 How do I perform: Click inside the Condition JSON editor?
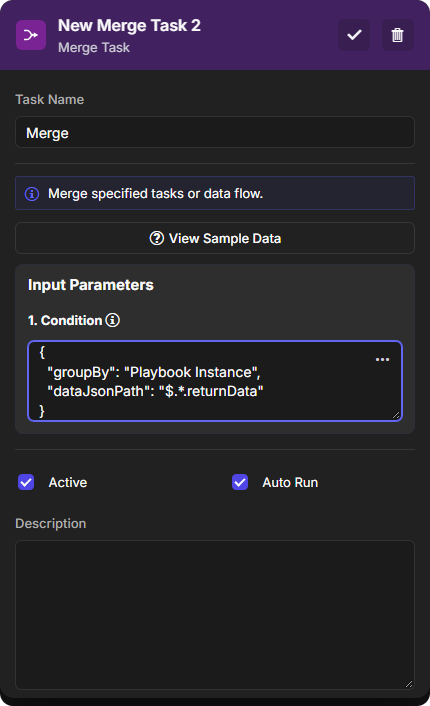[215, 381]
